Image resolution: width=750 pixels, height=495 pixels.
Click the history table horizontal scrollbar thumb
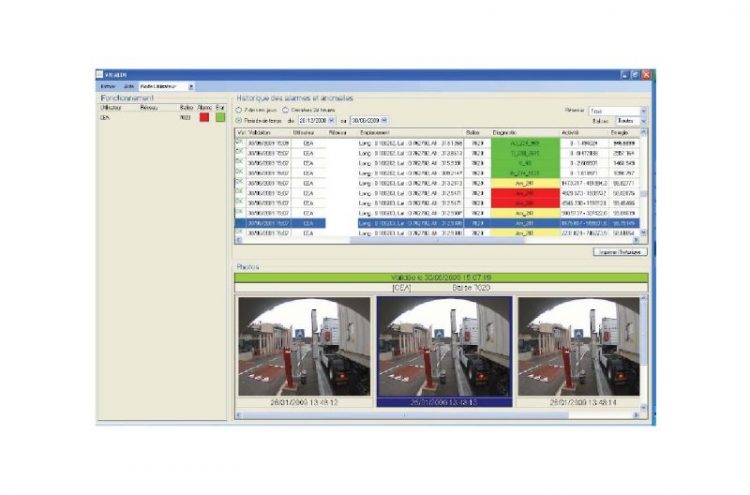[437, 240]
